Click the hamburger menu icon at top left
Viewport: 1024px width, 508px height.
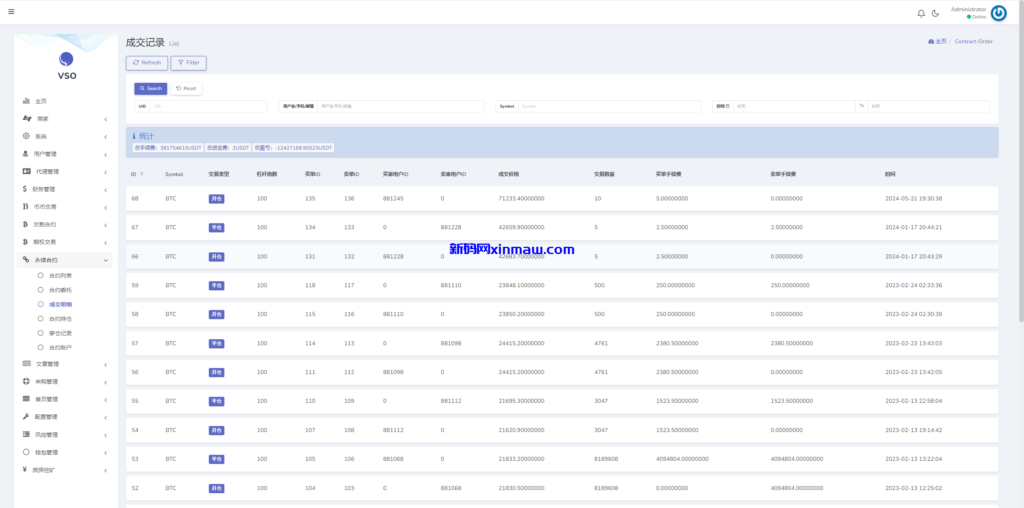click(x=10, y=13)
